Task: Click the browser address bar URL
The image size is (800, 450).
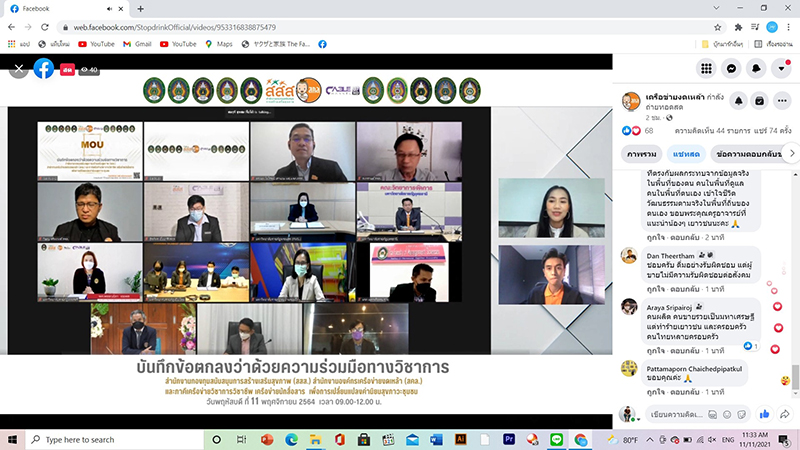Action: [174, 27]
